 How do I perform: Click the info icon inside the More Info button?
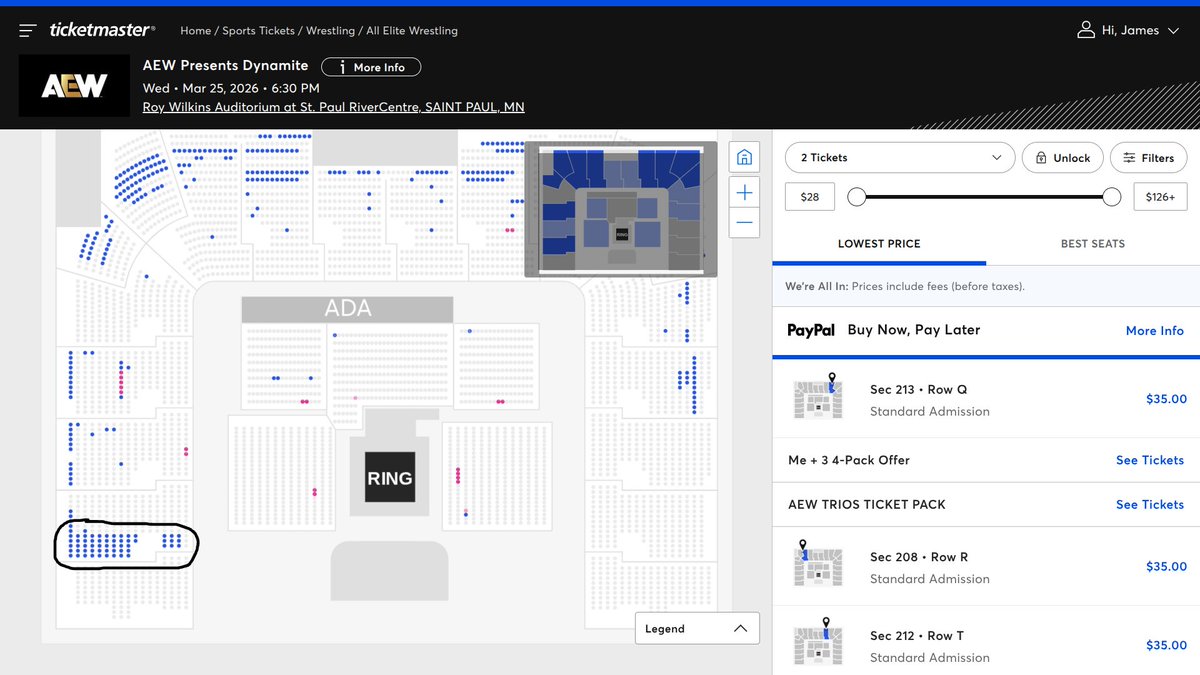[345, 67]
